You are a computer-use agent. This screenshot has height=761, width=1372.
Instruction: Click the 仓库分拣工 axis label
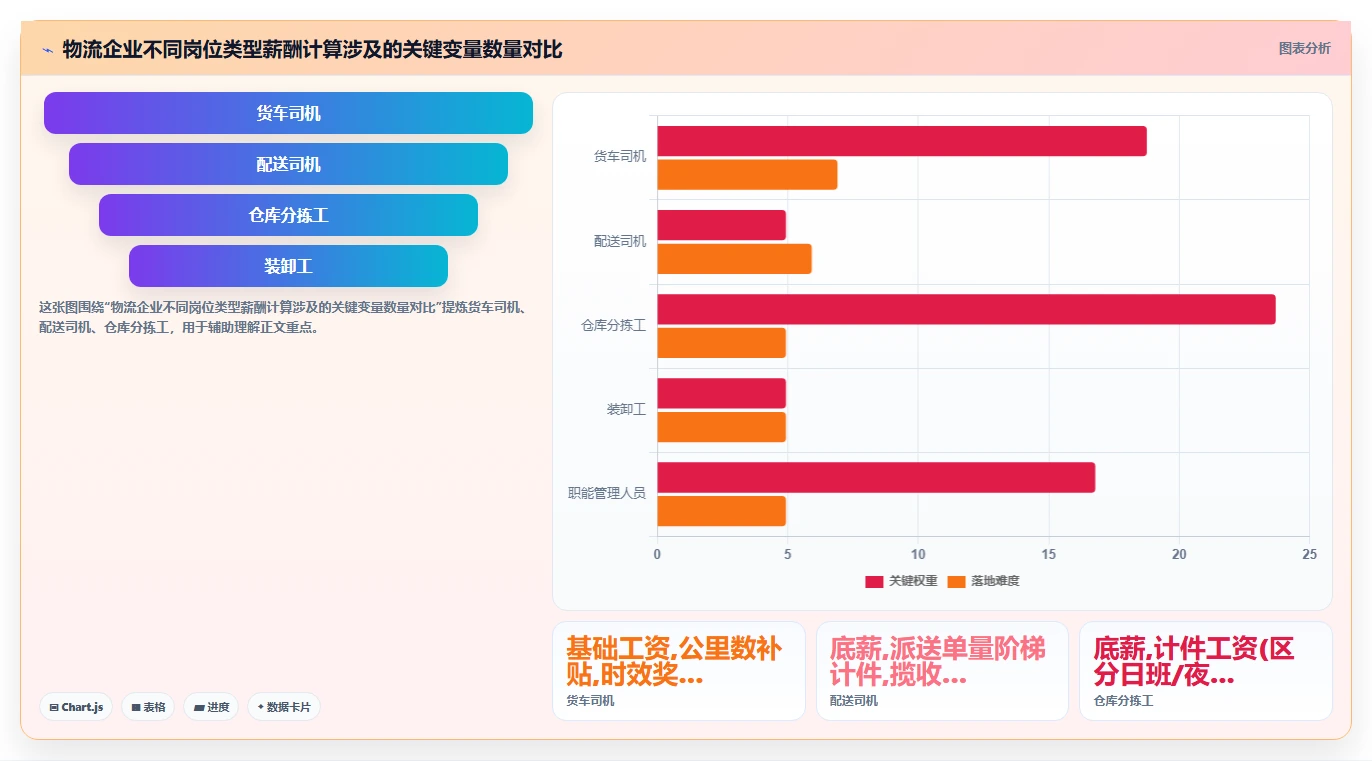coord(614,326)
